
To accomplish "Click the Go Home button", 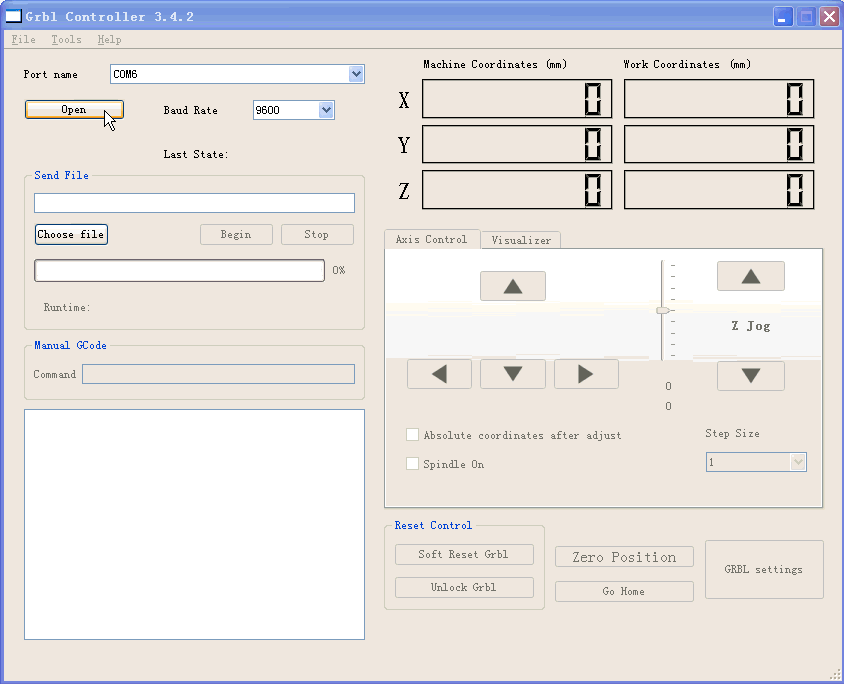I will [624, 591].
